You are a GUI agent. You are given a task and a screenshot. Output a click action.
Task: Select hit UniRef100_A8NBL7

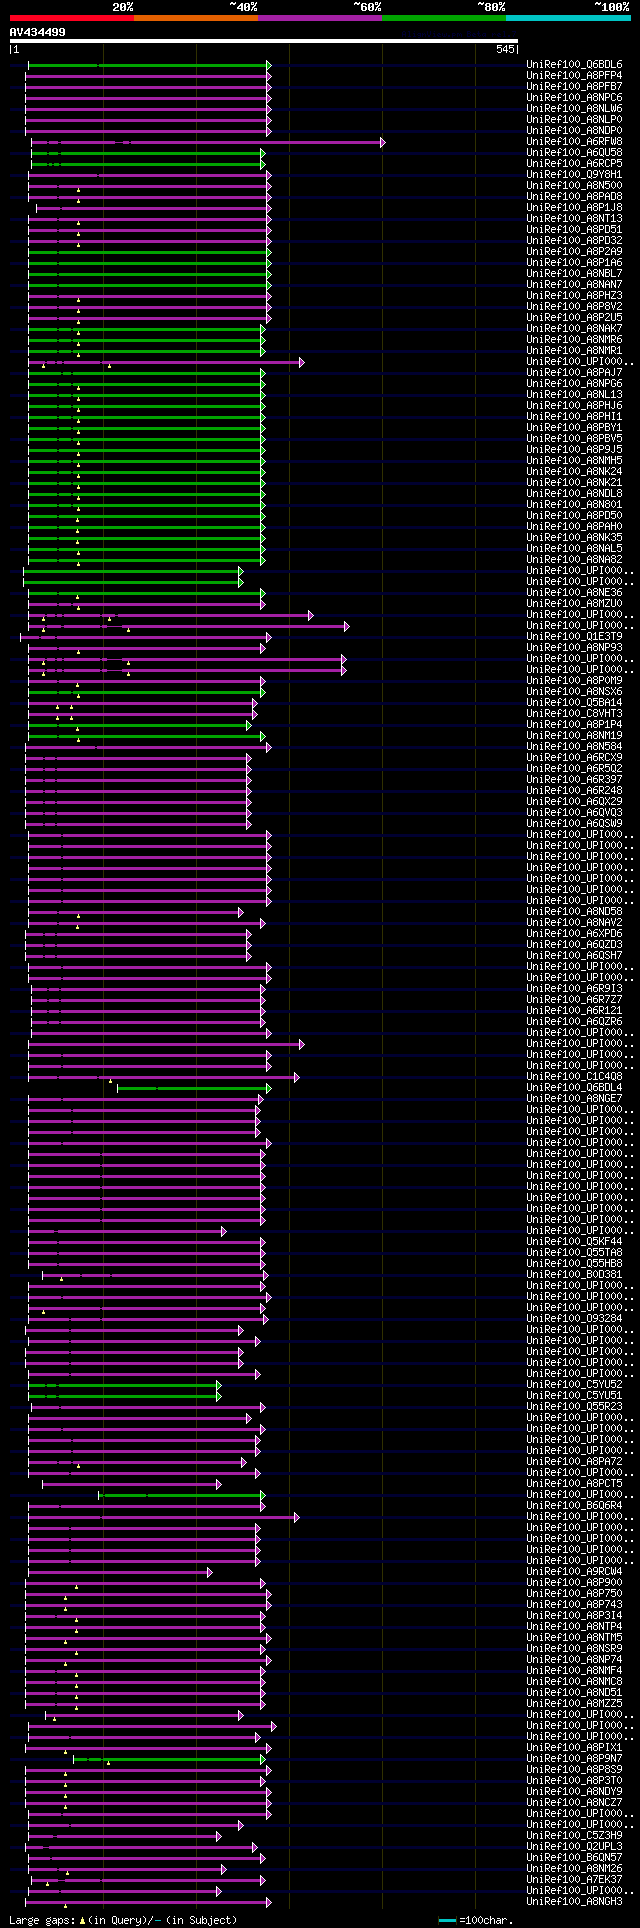point(574,273)
